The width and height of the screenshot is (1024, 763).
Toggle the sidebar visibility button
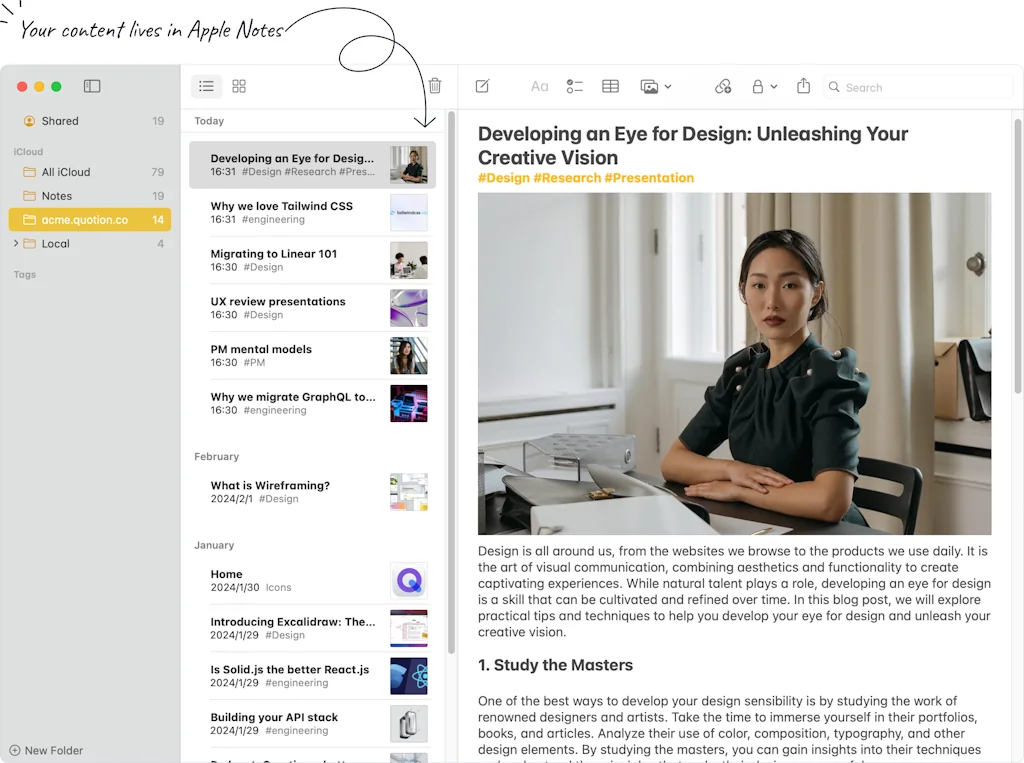coord(92,87)
